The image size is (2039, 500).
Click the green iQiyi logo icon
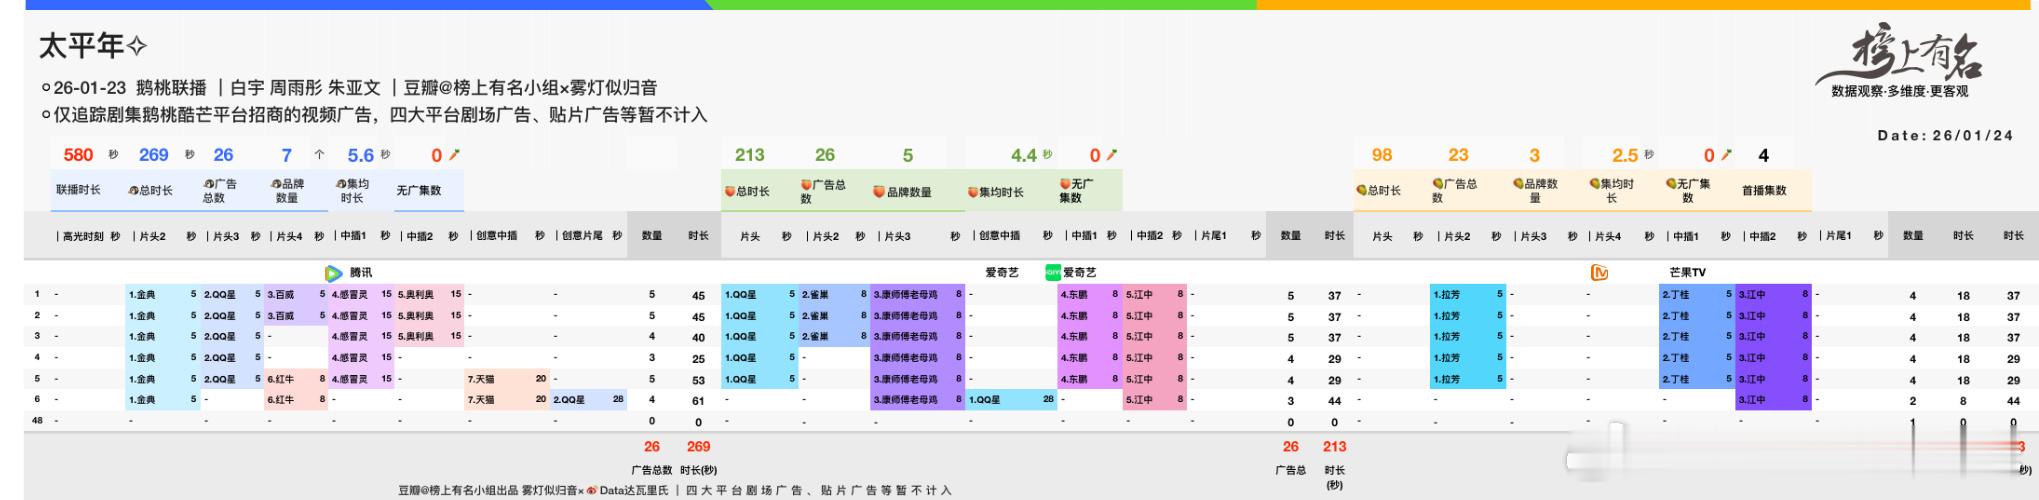[x=1052, y=271]
